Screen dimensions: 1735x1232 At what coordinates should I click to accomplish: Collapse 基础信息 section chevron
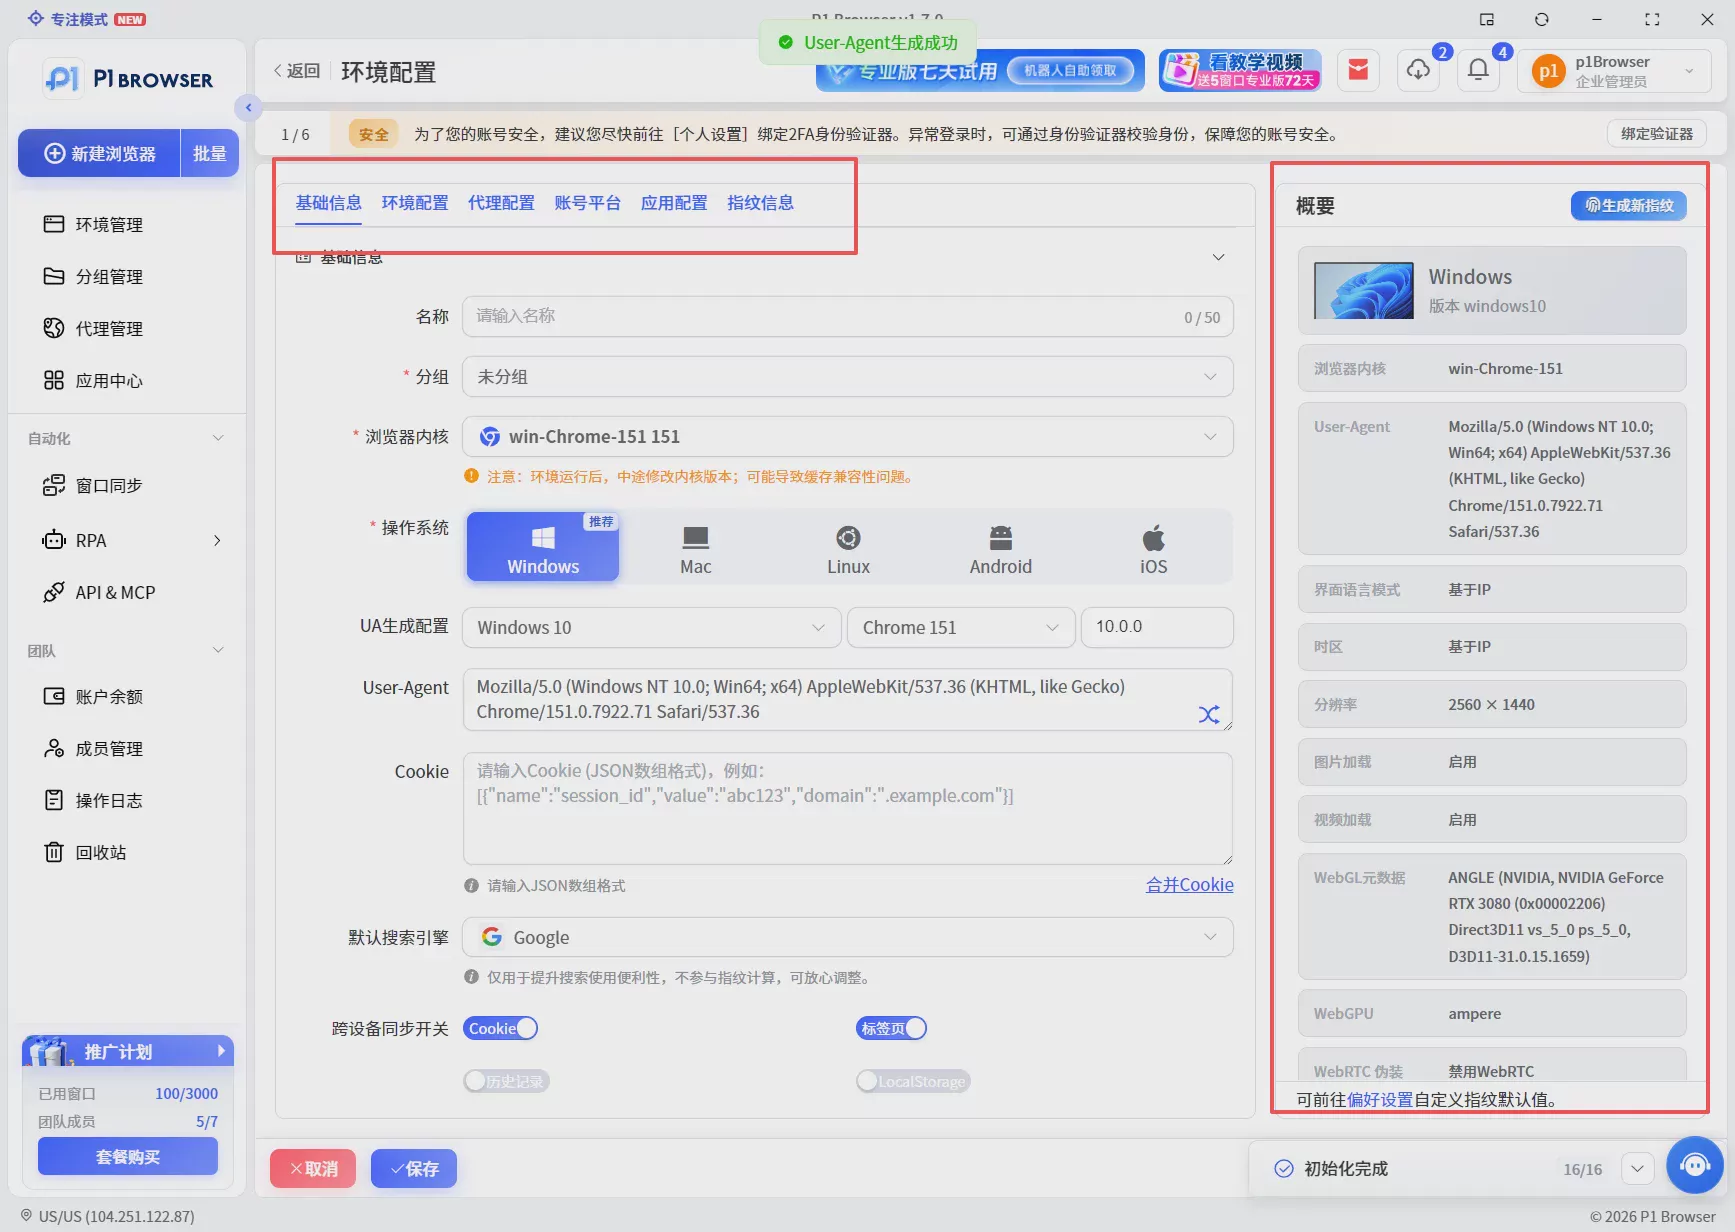[x=1218, y=257]
